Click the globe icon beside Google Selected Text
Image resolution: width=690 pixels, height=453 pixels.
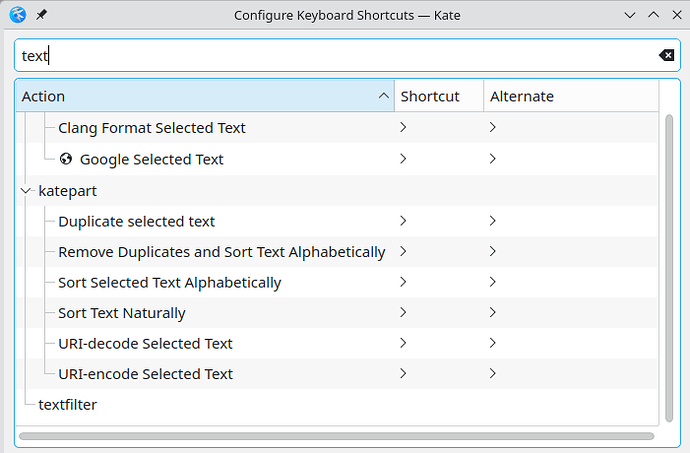click(66, 159)
